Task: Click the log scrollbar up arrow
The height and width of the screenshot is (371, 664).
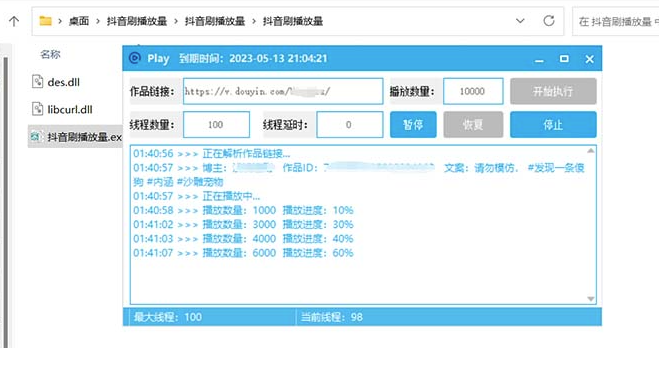Action: (x=591, y=150)
